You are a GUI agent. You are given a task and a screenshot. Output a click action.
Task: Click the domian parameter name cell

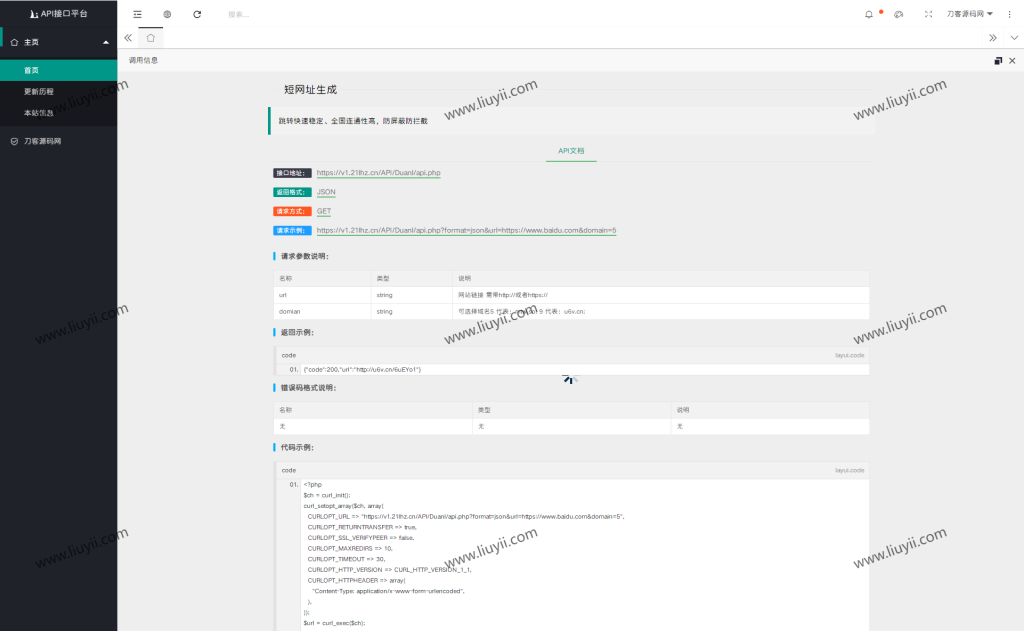coord(323,312)
